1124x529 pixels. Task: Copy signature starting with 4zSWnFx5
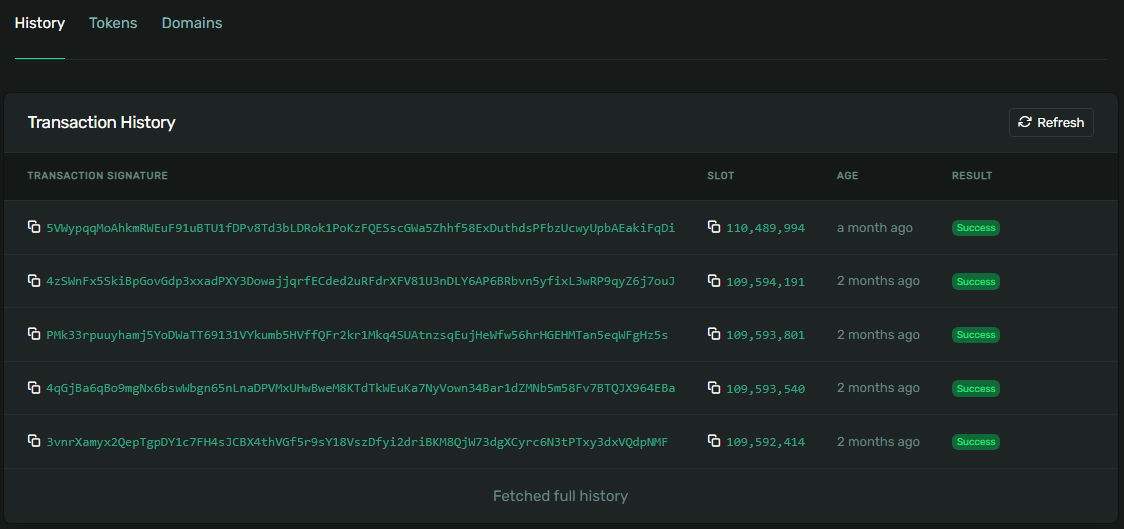pos(34,280)
